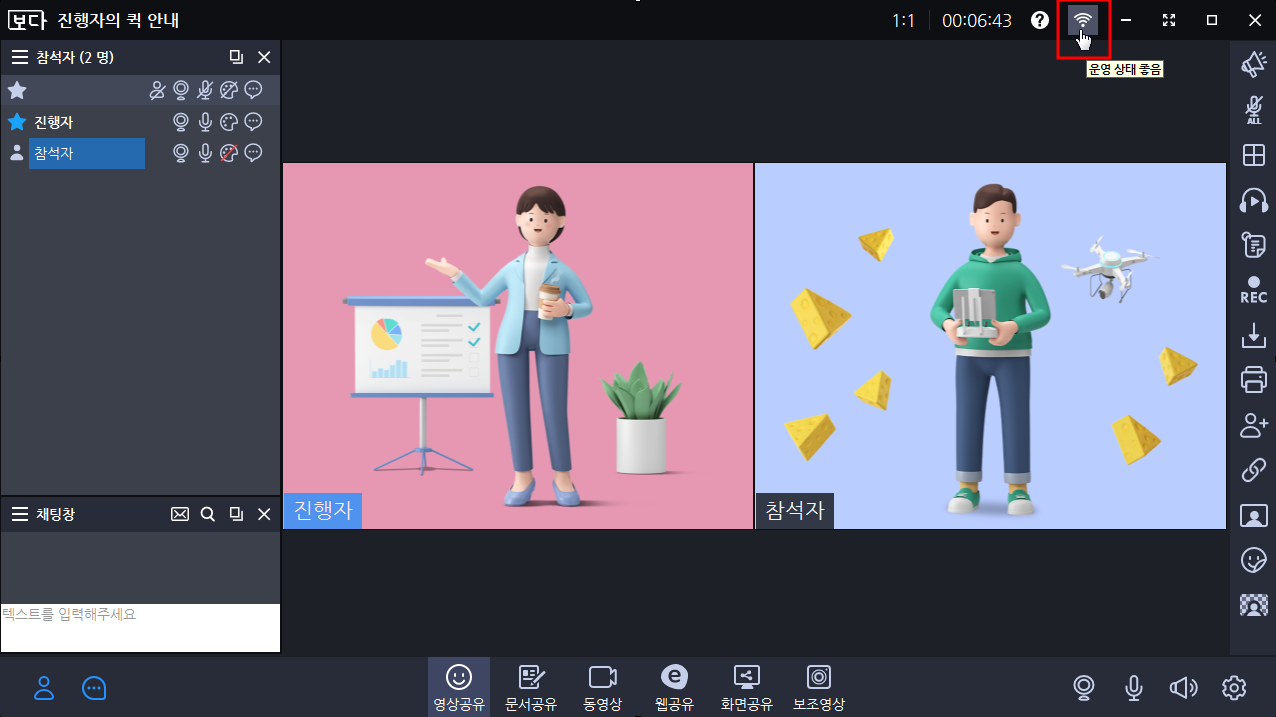Click the blue host star beside 진행자
The image size is (1276, 717).
tap(17, 122)
